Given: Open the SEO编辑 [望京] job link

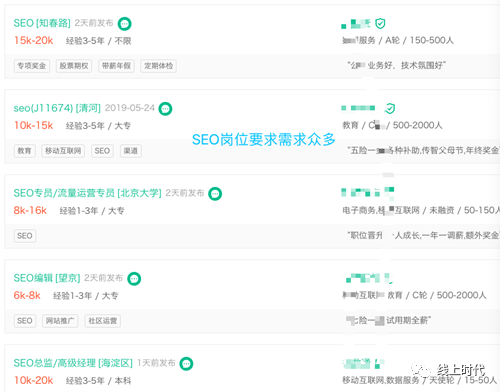Looking at the screenshot, I should tap(47, 278).
